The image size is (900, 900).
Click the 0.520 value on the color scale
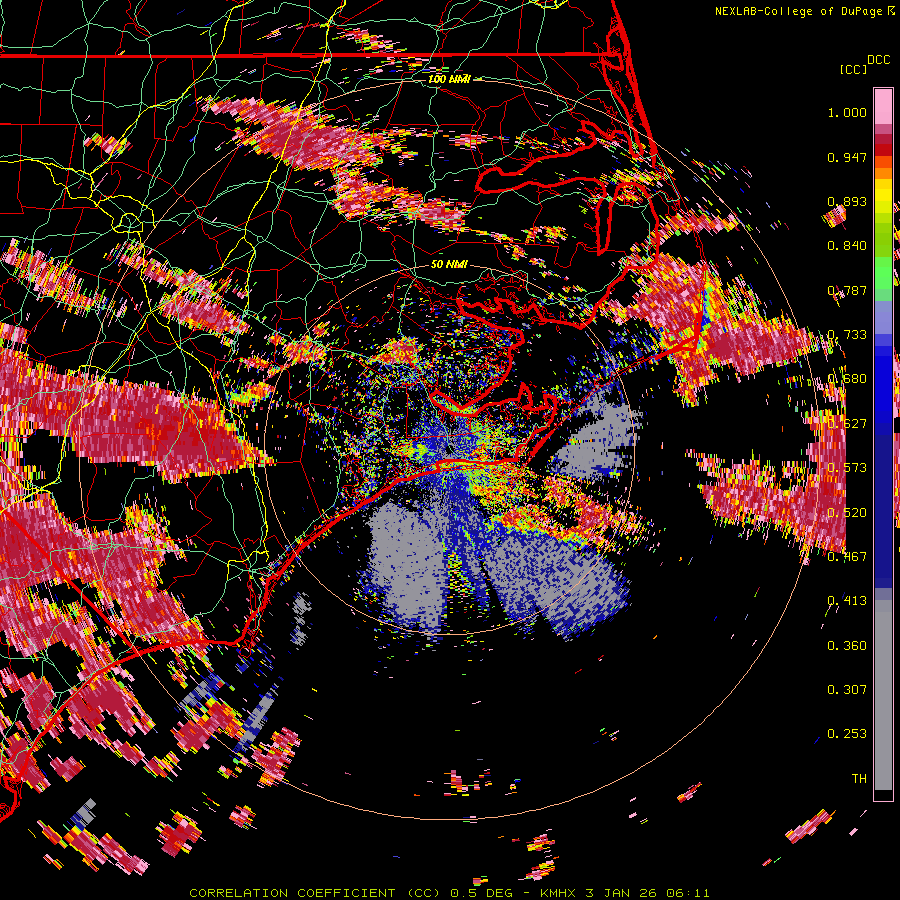(x=847, y=513)
